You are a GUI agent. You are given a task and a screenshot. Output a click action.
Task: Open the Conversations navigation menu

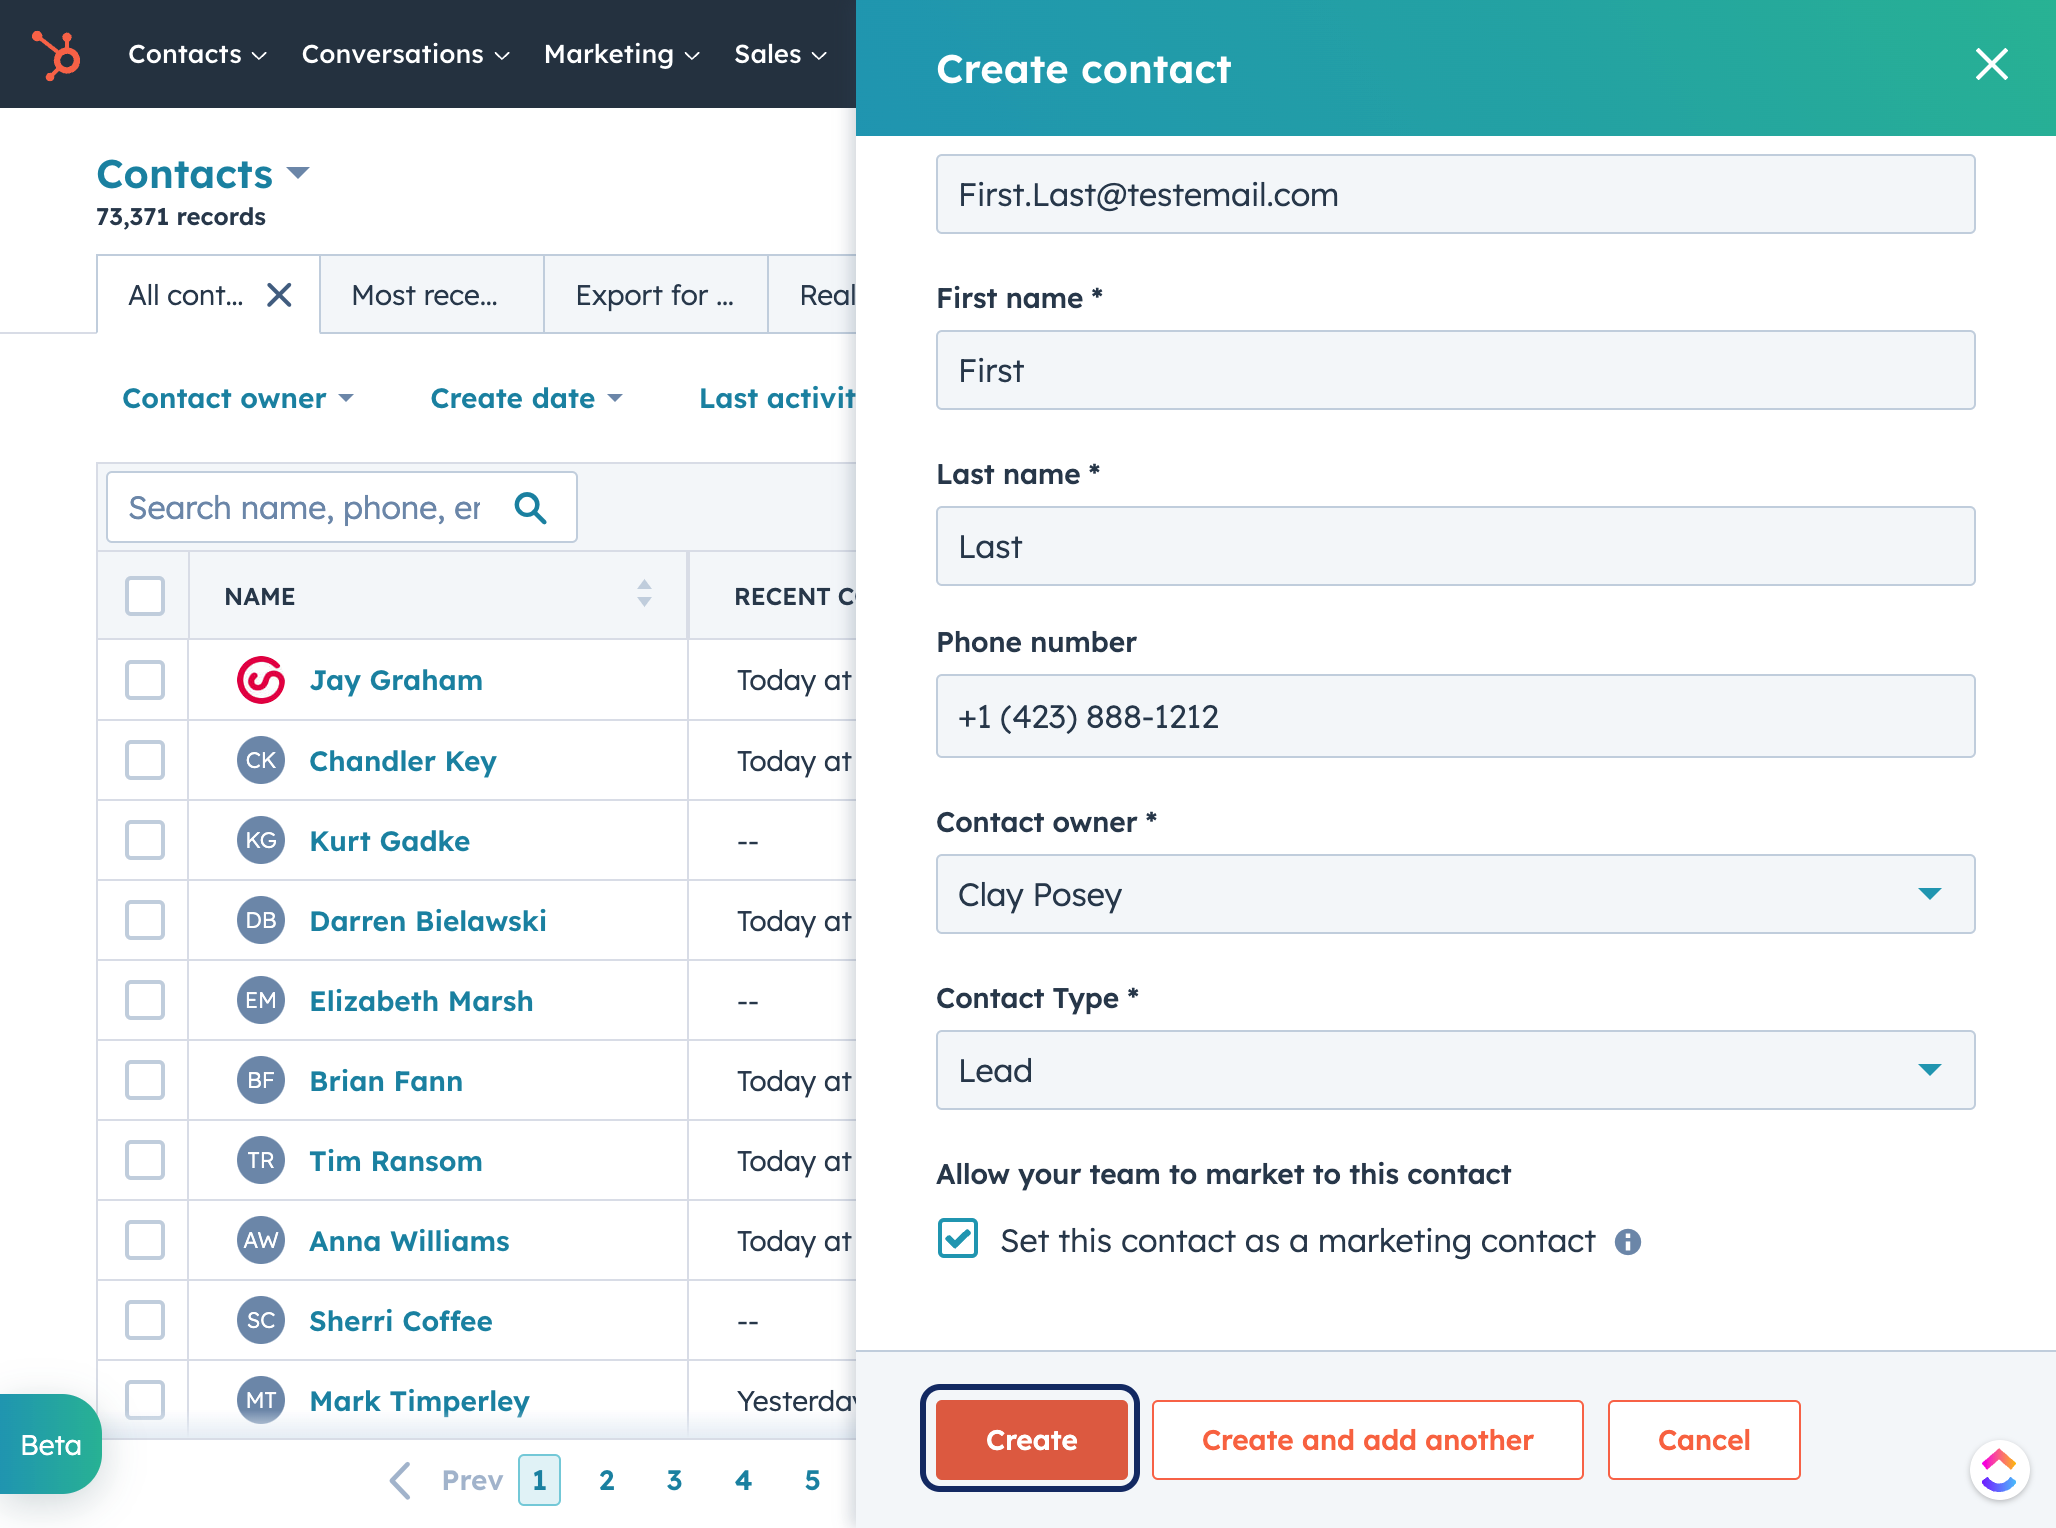[405, 54]
